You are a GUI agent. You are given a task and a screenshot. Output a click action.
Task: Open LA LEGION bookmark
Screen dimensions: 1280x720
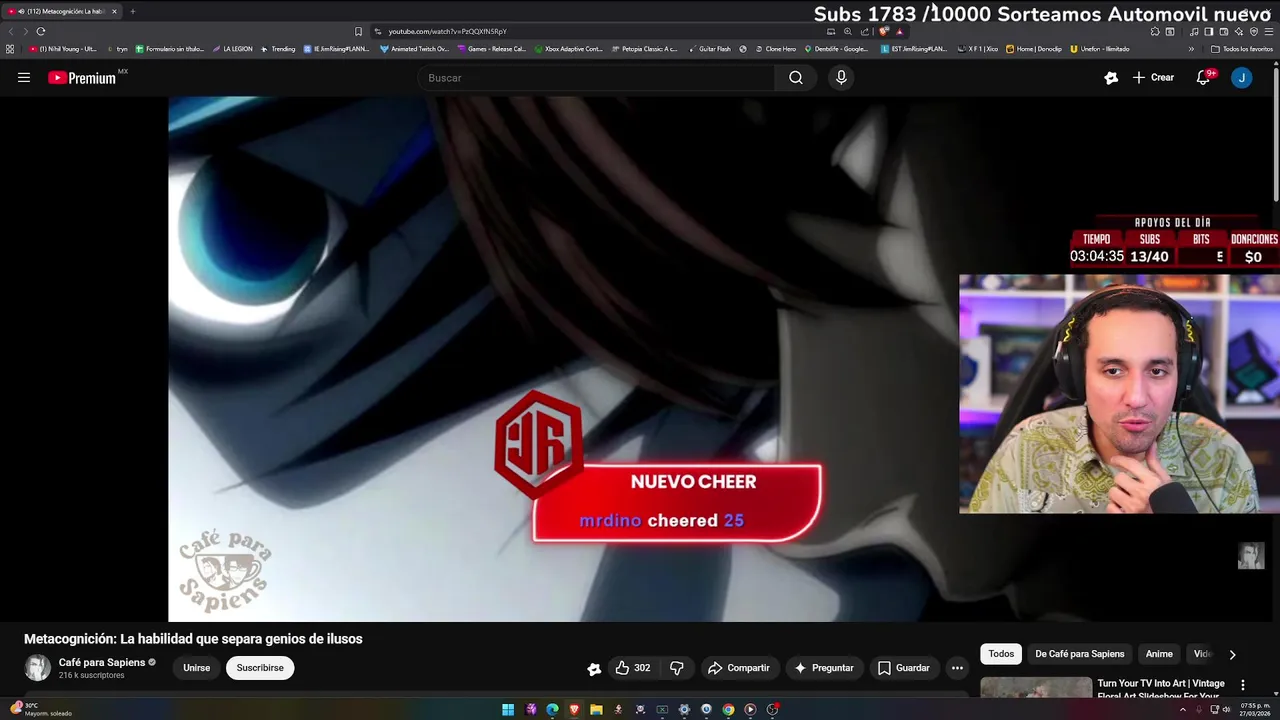(x=232, y=48)
